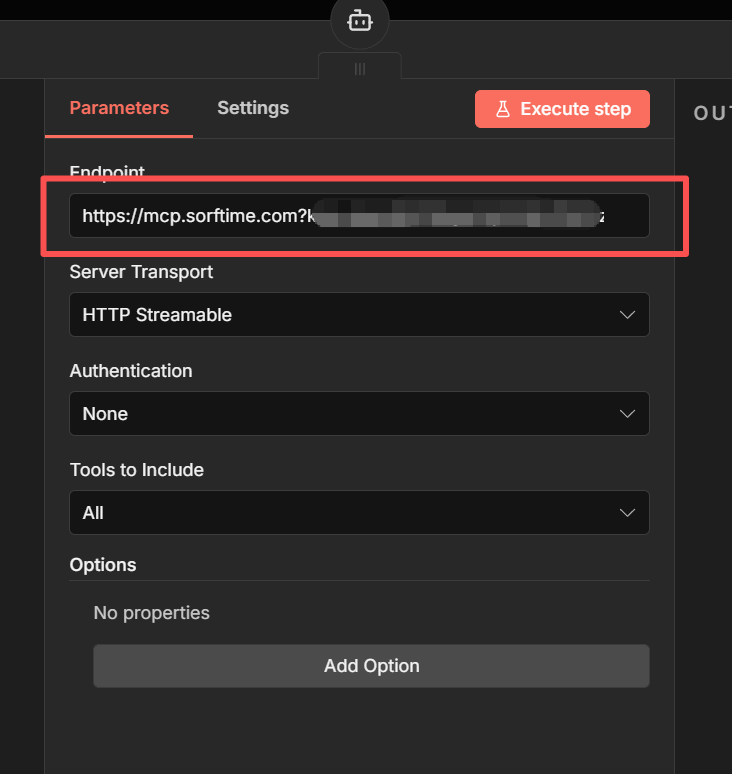Open the HTTP Streamable transport dropdown
This screenshot has width=732, height=774.
click(x=359, y=315)
